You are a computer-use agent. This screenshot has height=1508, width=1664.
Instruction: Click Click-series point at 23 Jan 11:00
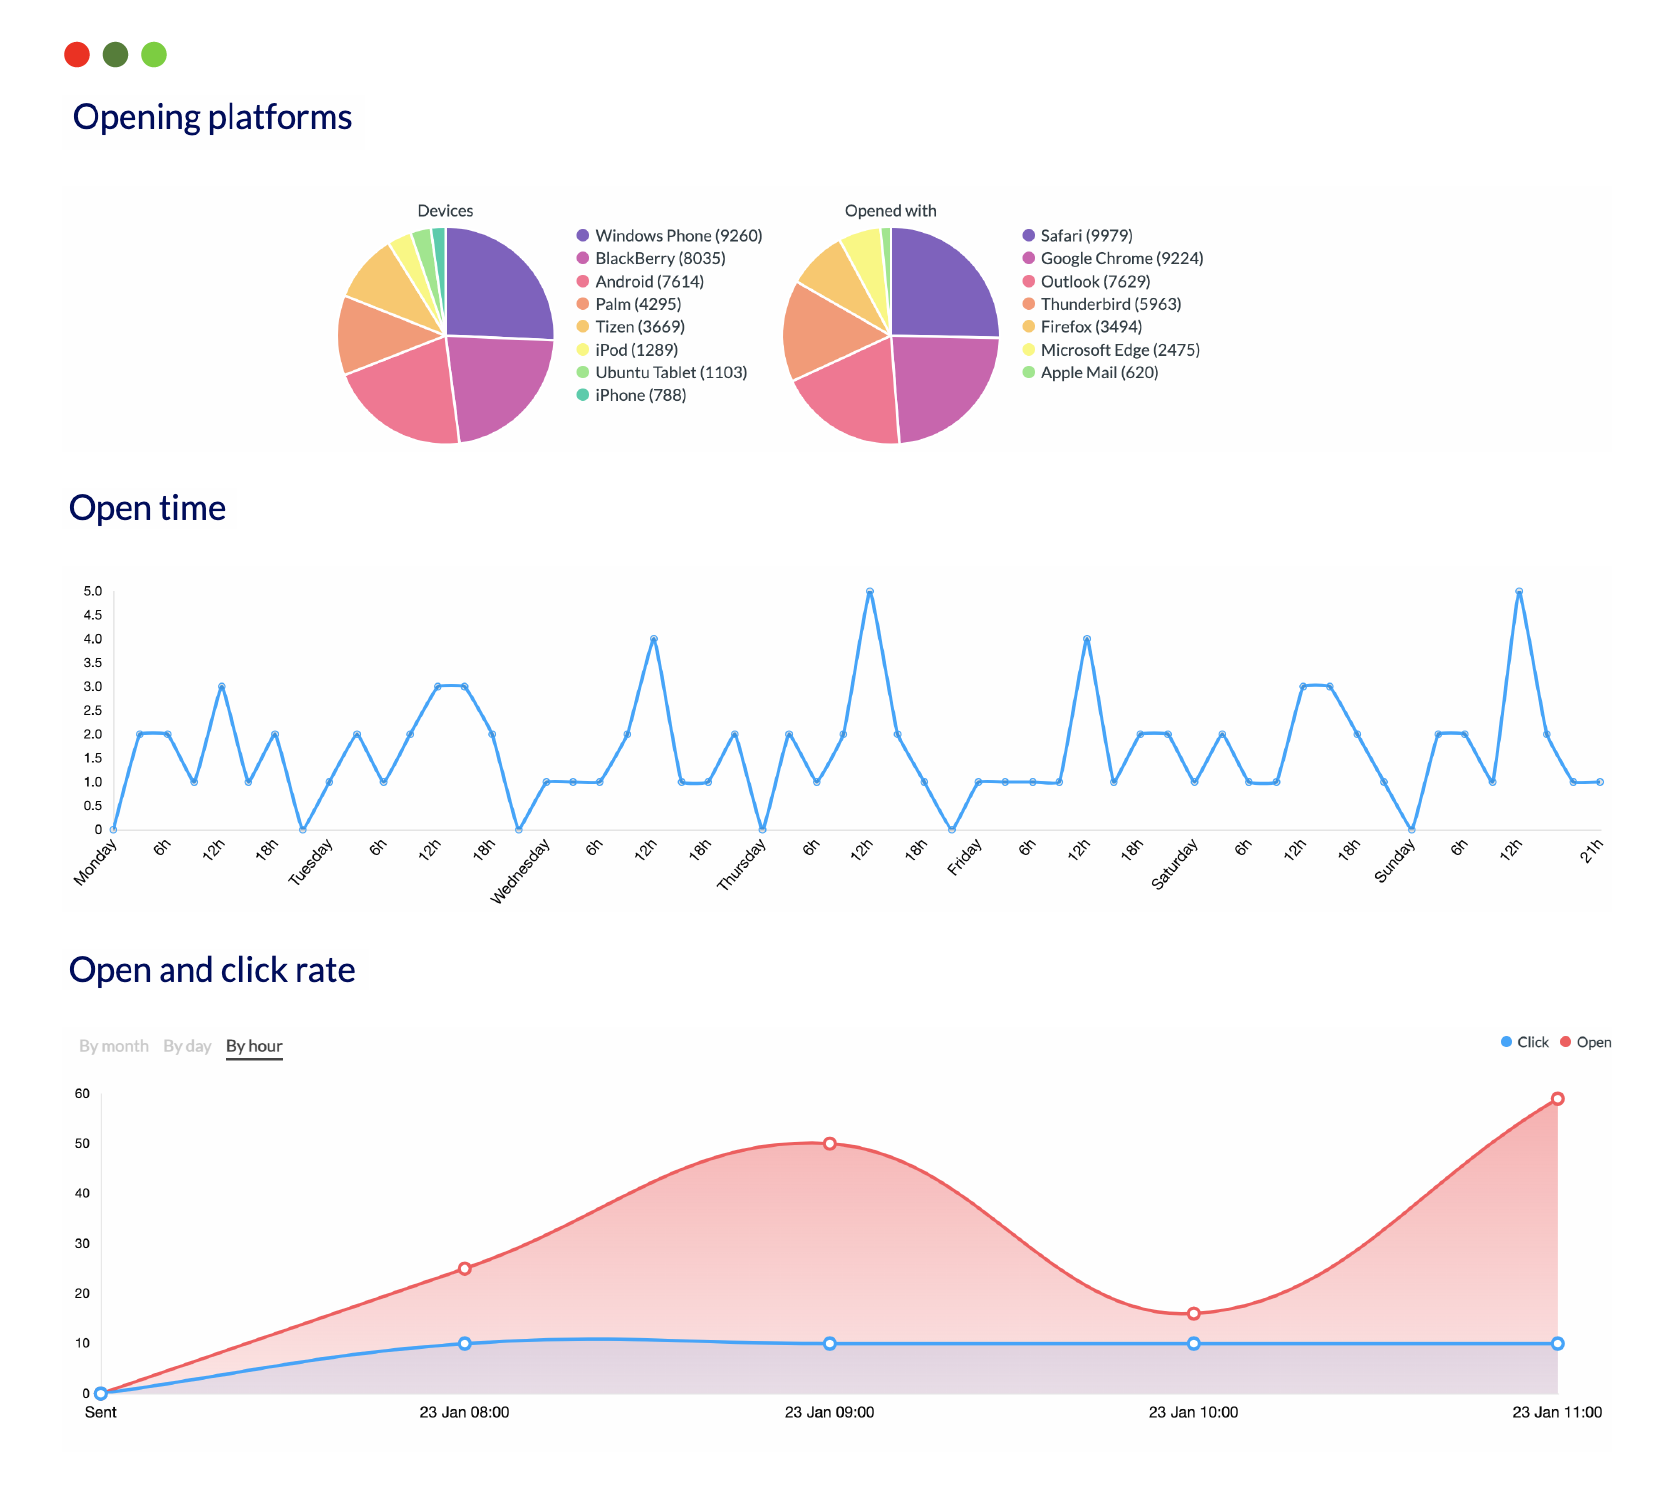coord(1558,1343)
